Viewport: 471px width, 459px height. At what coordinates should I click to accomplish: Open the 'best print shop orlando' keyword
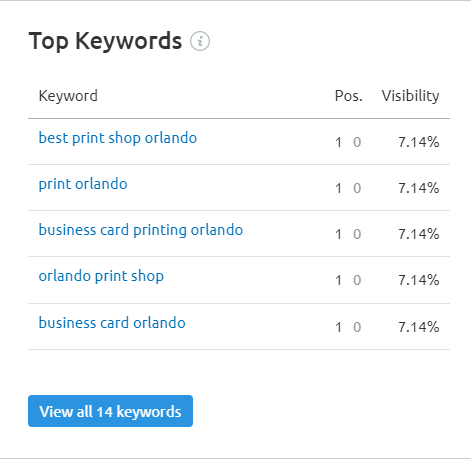coord(118,138)
